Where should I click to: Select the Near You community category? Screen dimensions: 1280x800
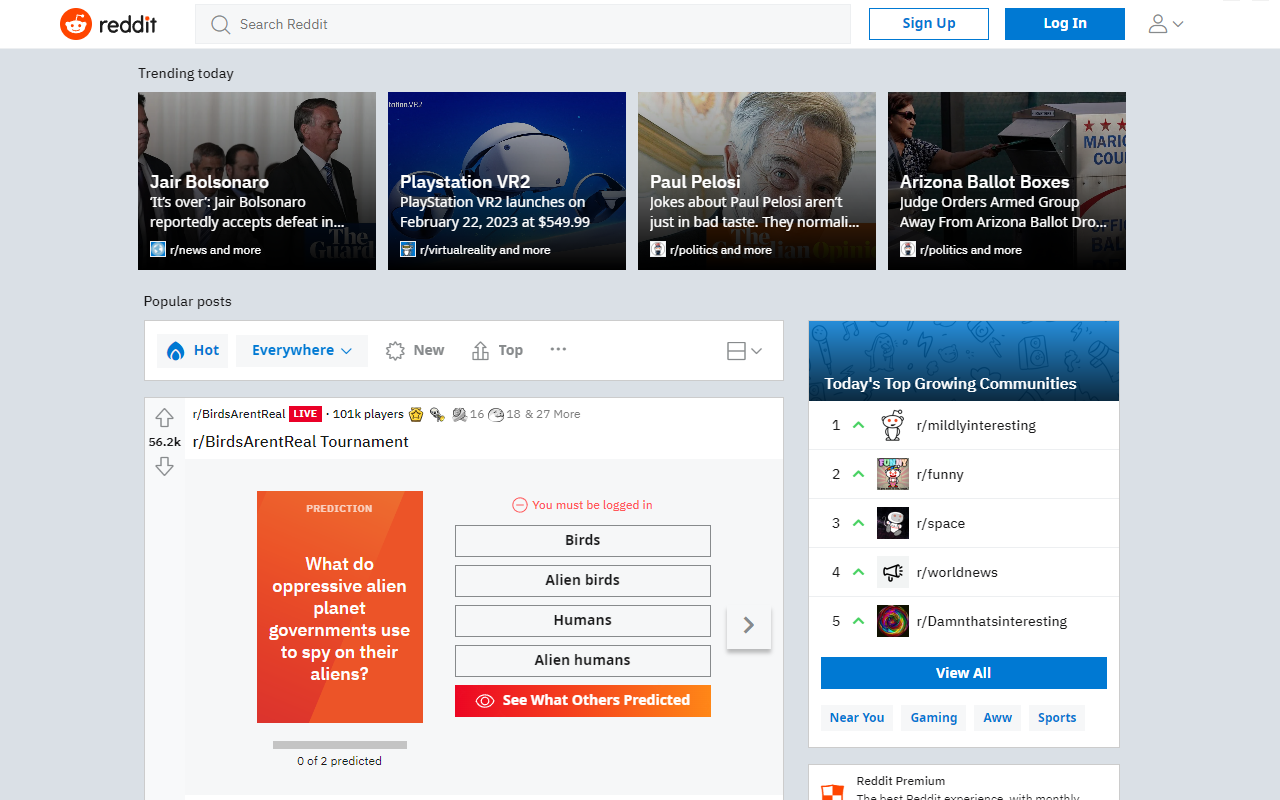coord(857,718)
